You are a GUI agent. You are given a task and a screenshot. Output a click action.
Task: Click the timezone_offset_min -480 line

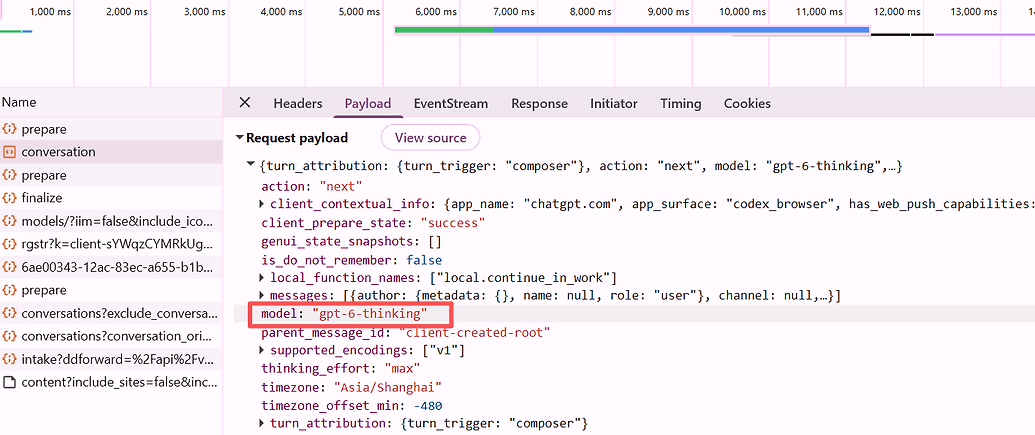click(x=351, y=405)
